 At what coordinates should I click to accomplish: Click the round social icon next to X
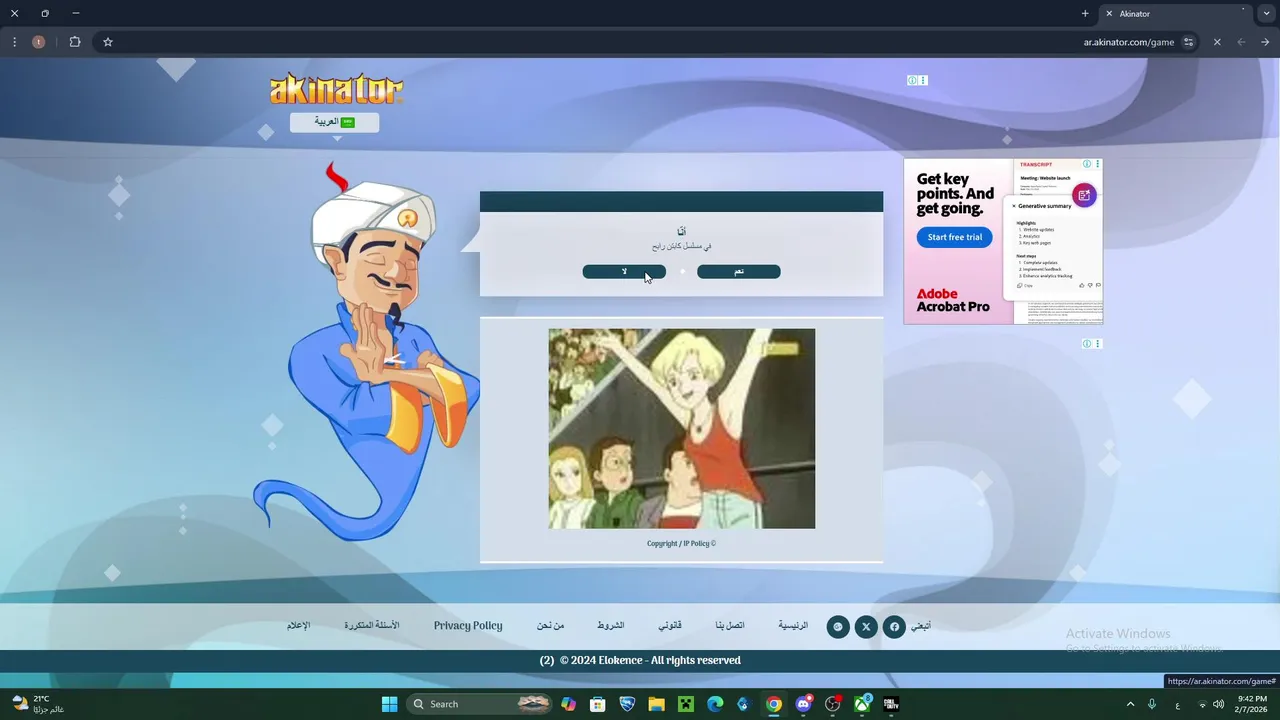click(x=838, y=627)
